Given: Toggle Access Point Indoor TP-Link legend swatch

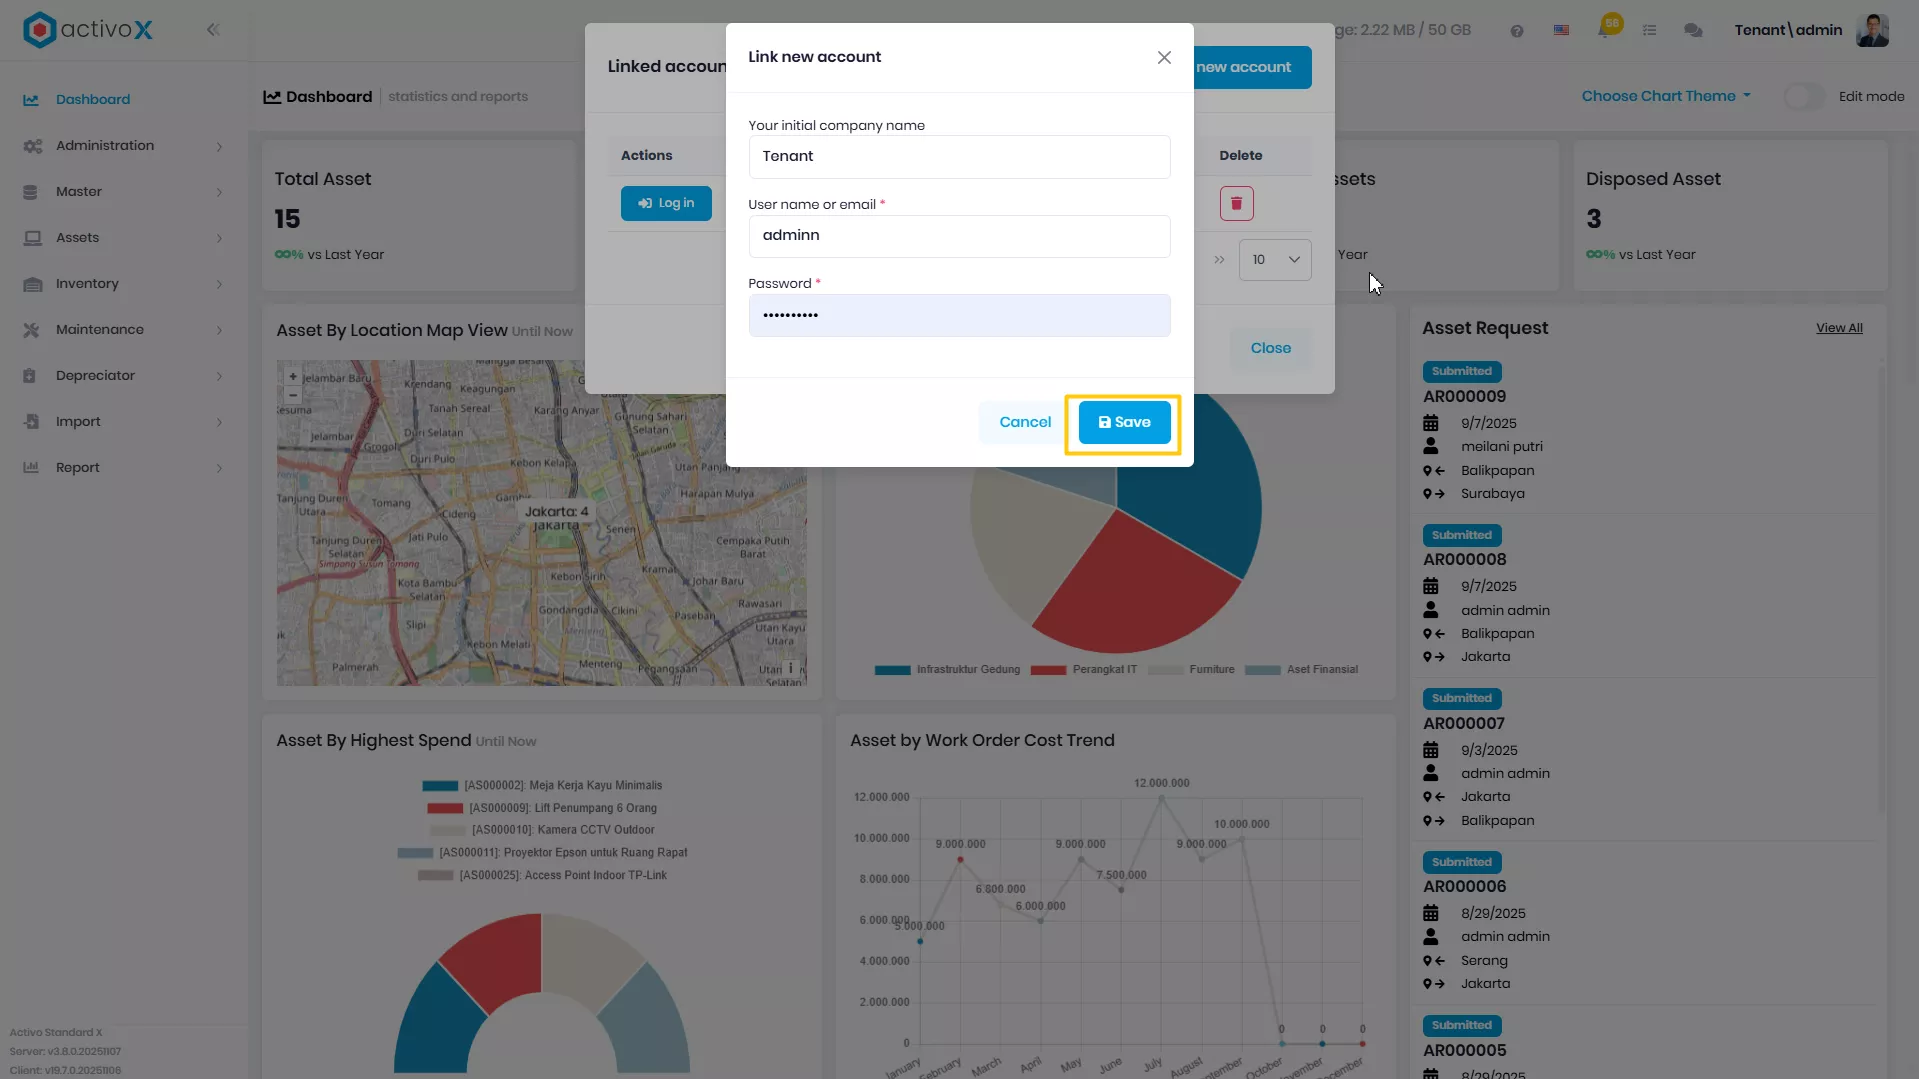Looking at the screenshot, I should point(435,876).
